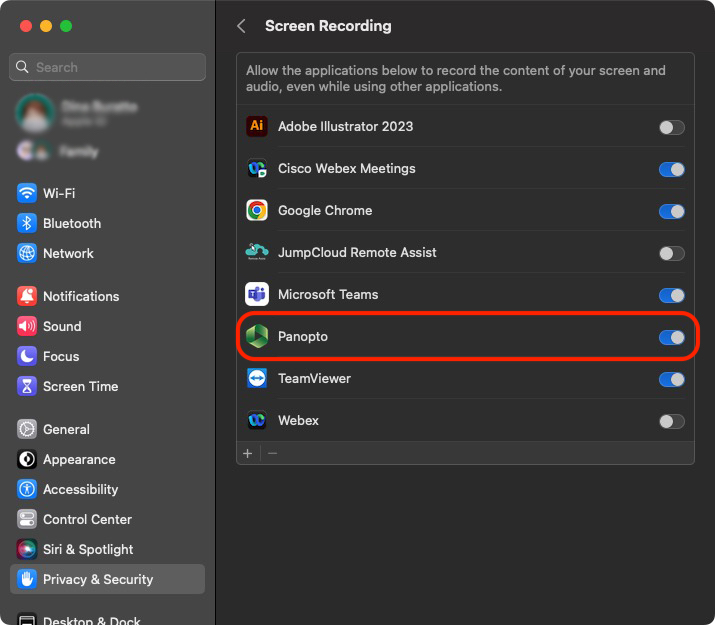Image resolution: width=715 pixels, height=625 pixels.
Task: Open Siri & Spotlight settings
Action: click(107, 549)
